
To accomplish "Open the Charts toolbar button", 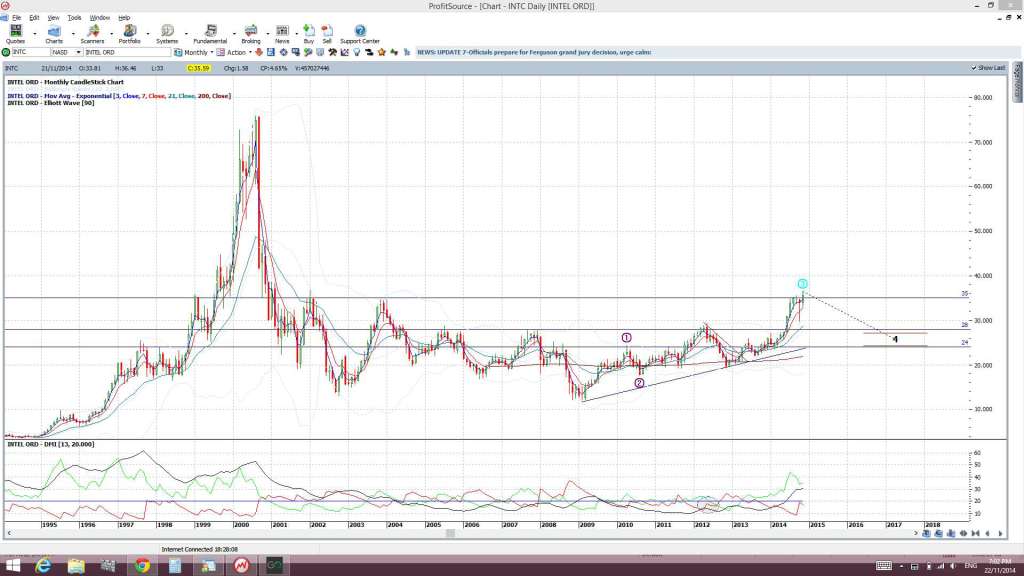I will [54, 34].
